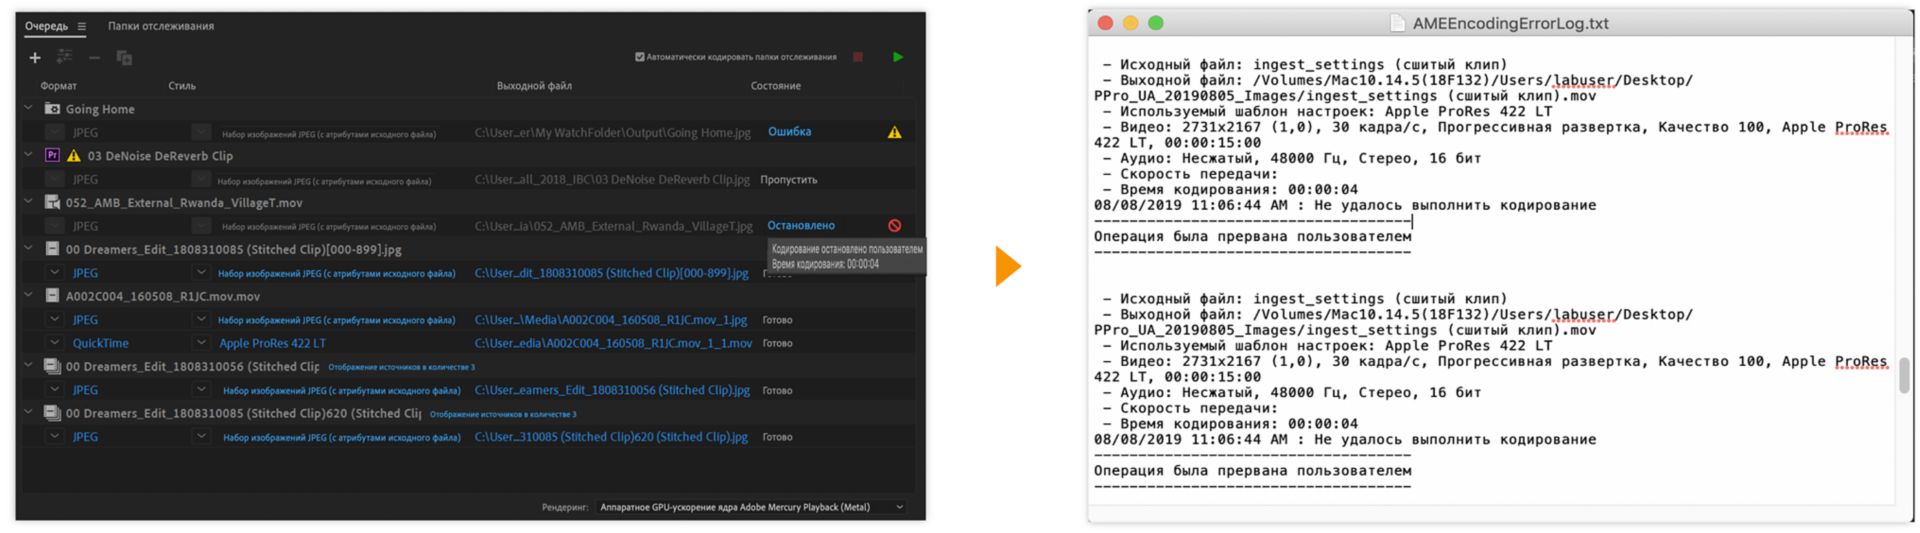Click the red stop queue button

pyautogui.click(x=858, y=57)
